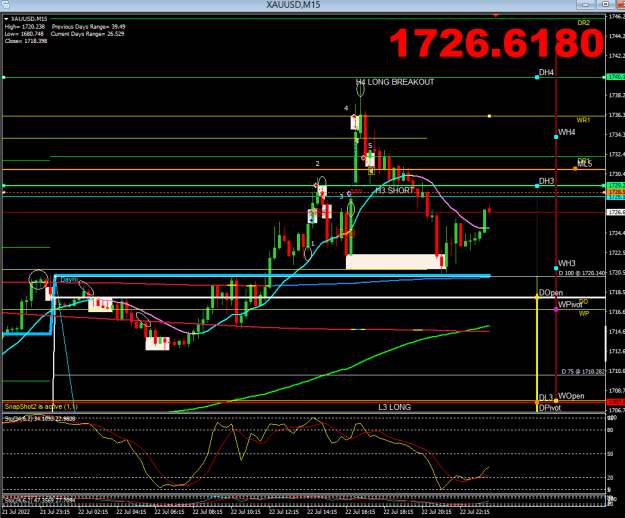Open the dropdown triangle beside XAUUSD,M15 label
Viewport: 625px width, 518px height.
(x=6, y=19)
